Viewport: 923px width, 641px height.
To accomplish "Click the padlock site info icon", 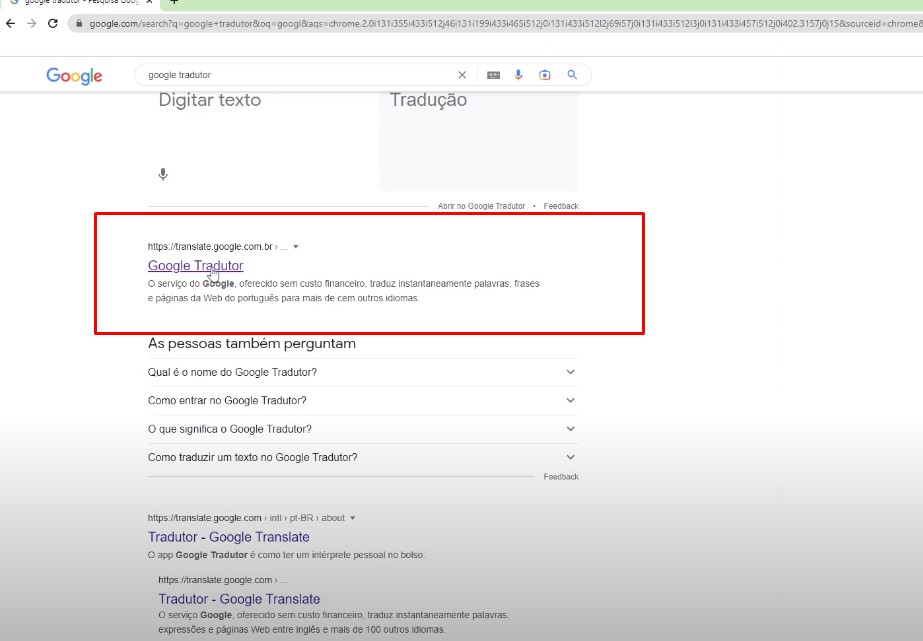I will [79, 24].
